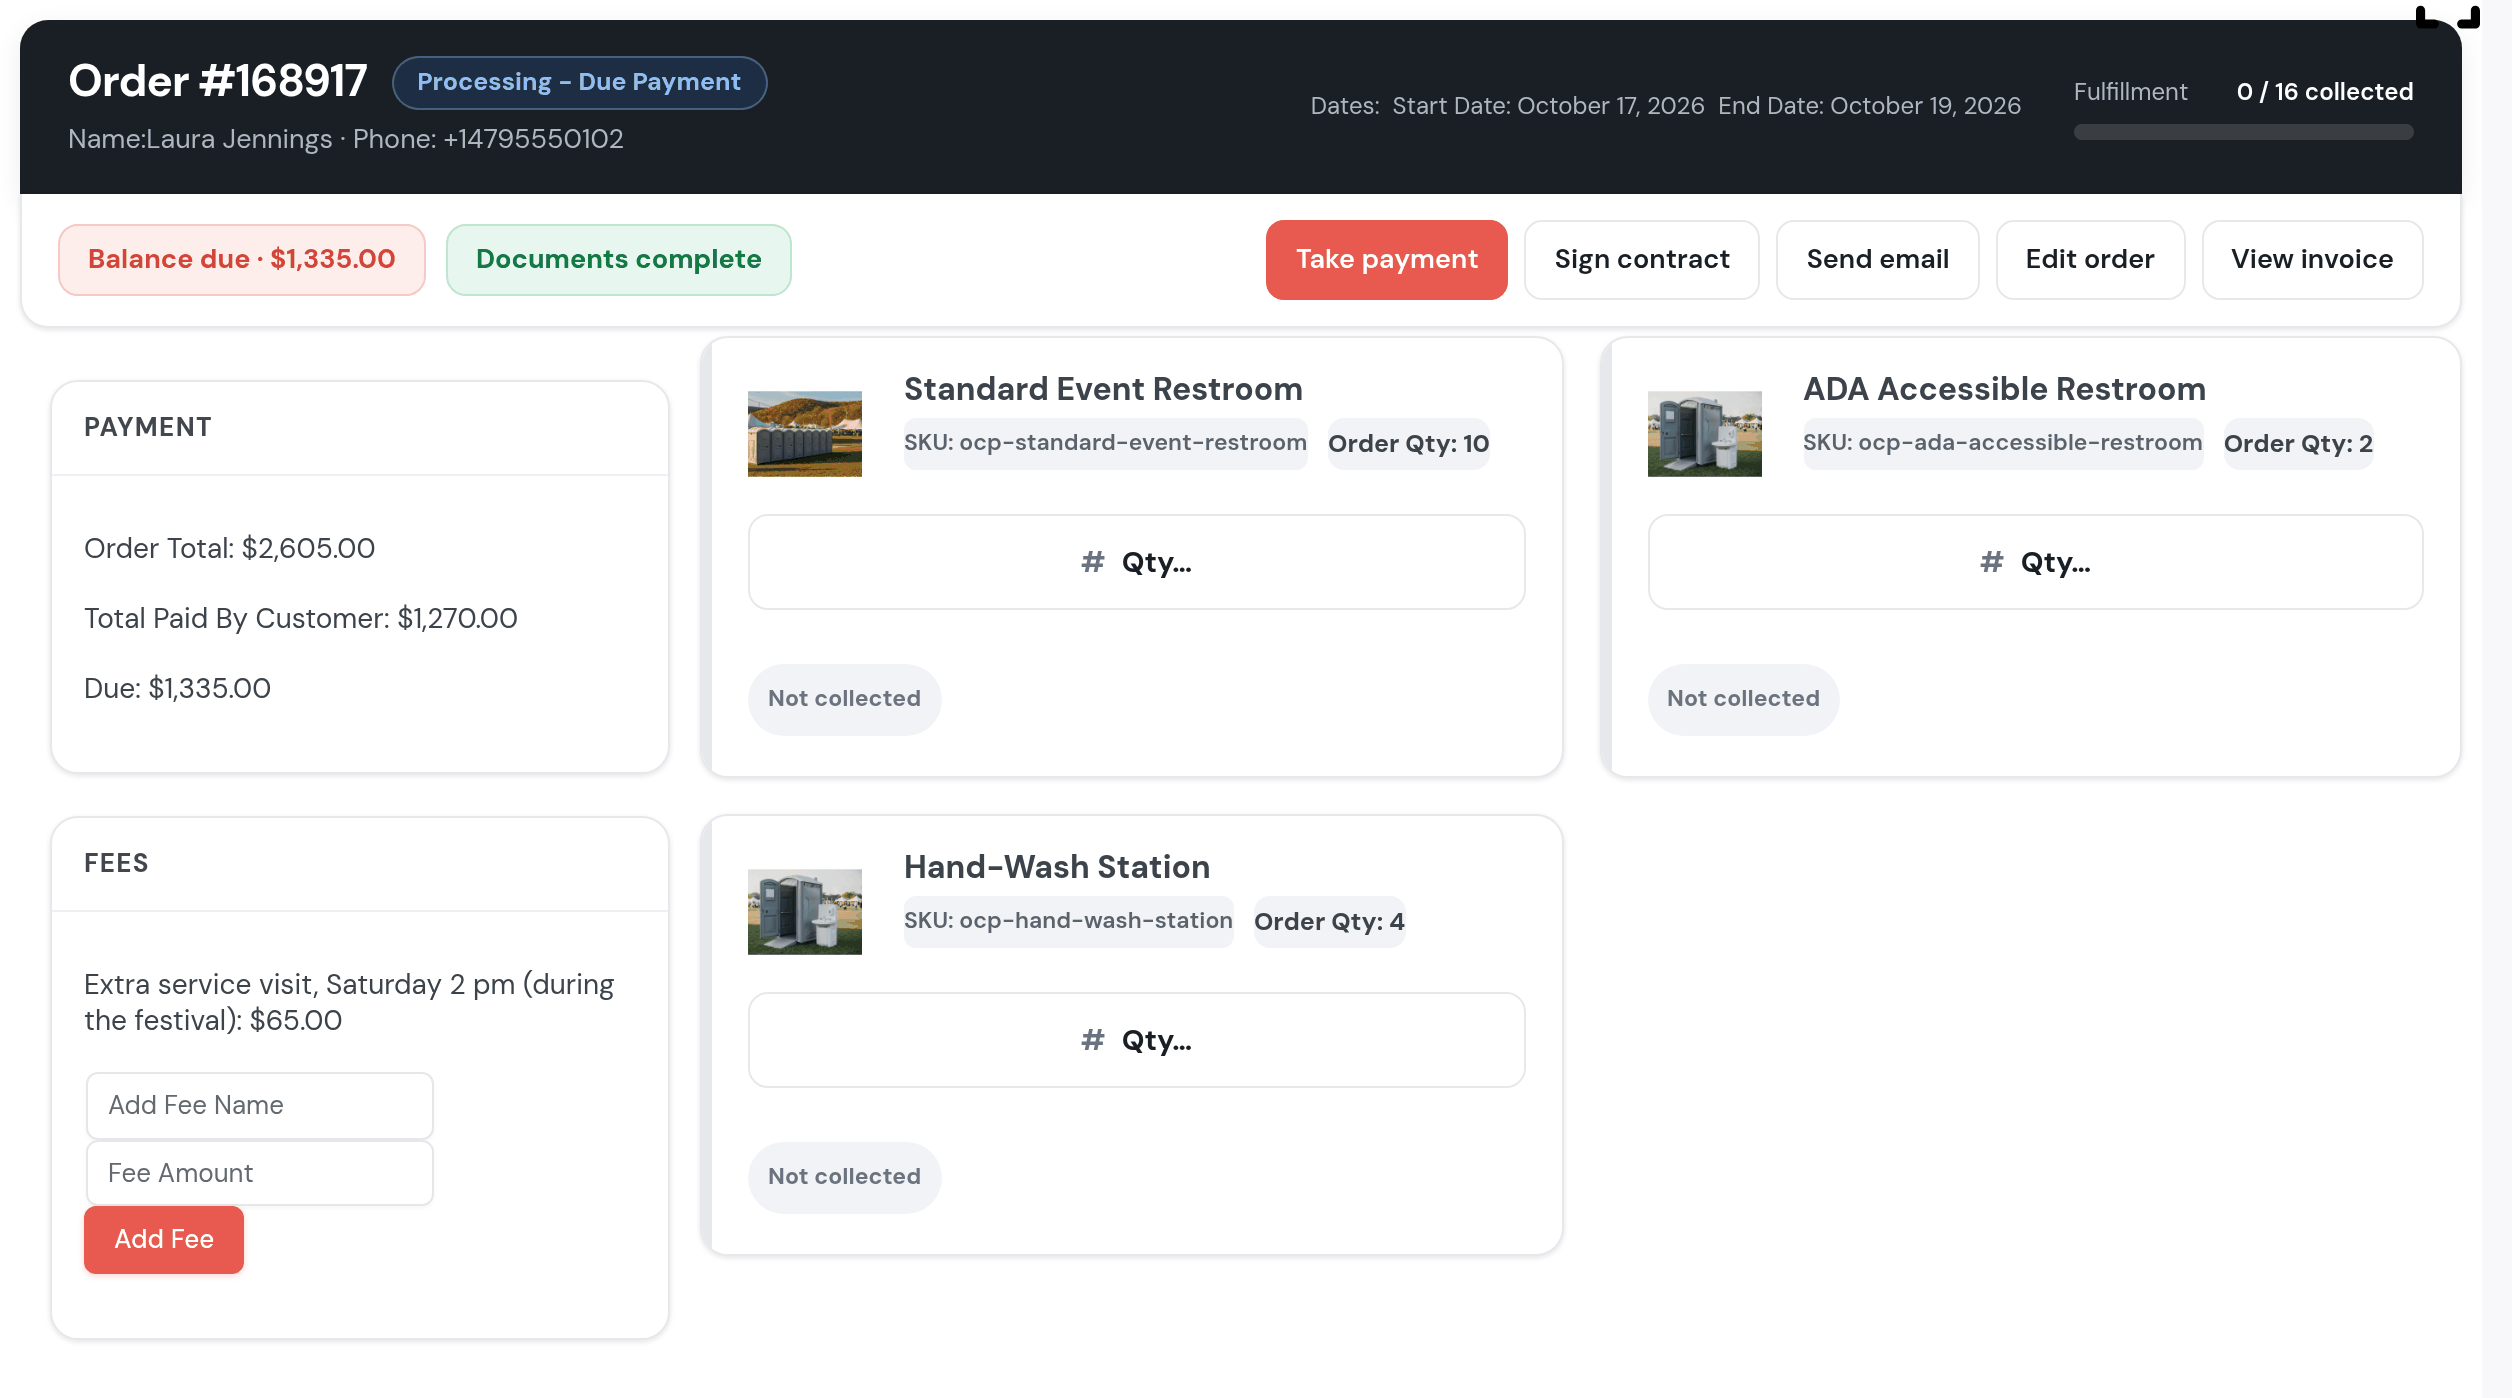The height and width of the screenshot is (1398, 2512).
Task: Click the ADA Accessible Restroom title
Action: coord(2004,389)
